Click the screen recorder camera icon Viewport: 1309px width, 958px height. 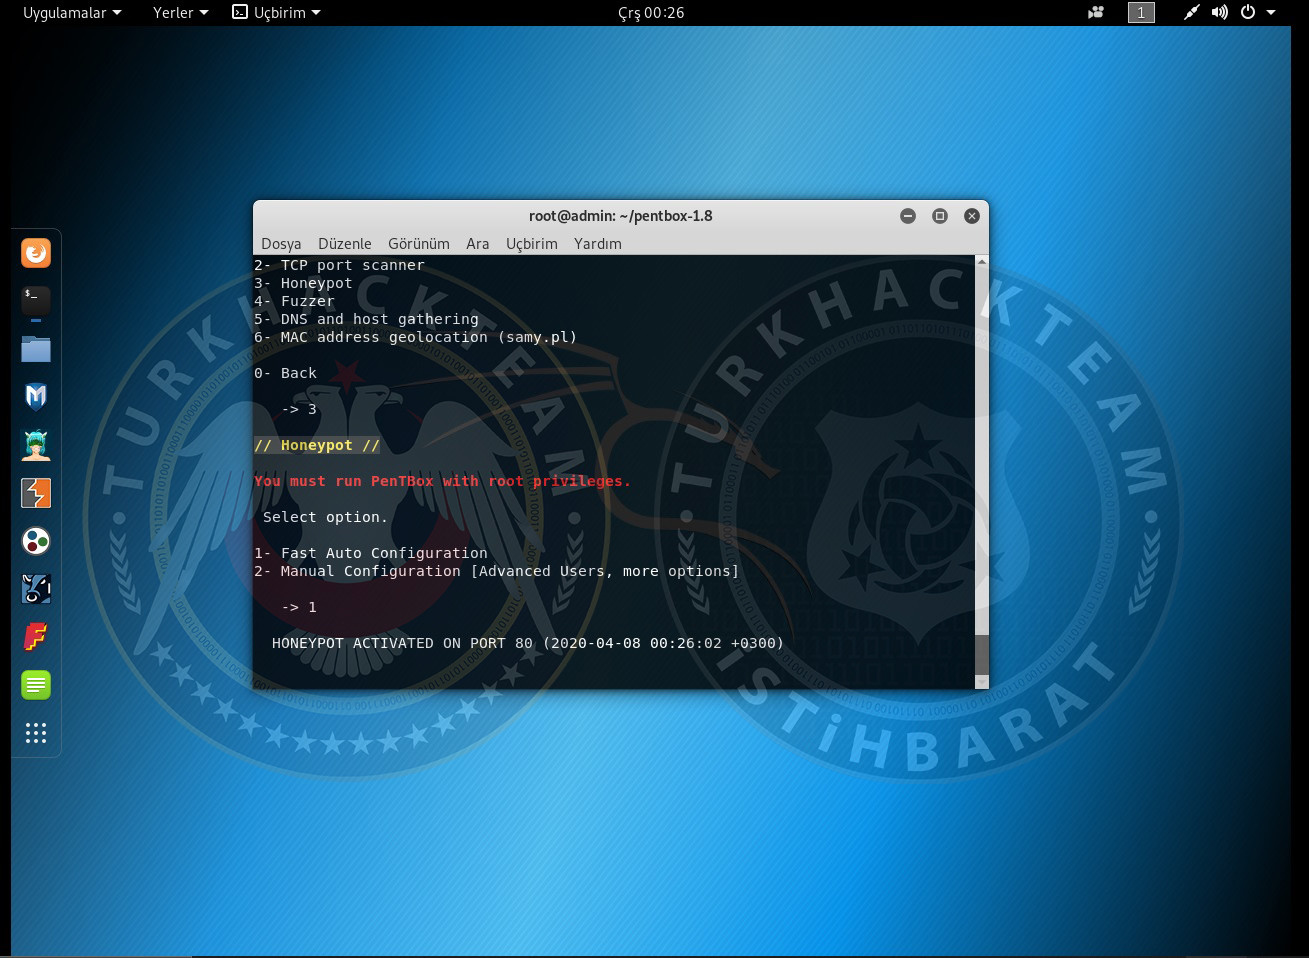click(1096, 13)
